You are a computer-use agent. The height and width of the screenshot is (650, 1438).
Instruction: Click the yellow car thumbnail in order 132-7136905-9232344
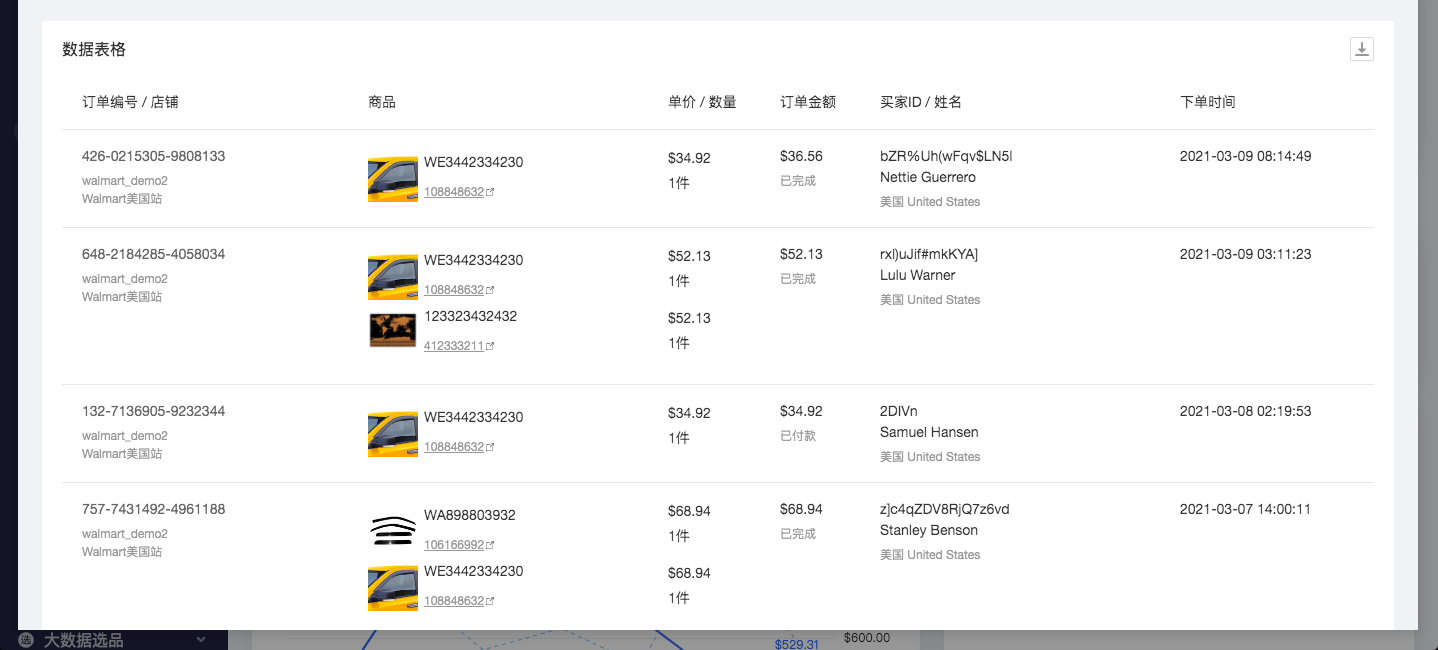[x=393, y=434]
